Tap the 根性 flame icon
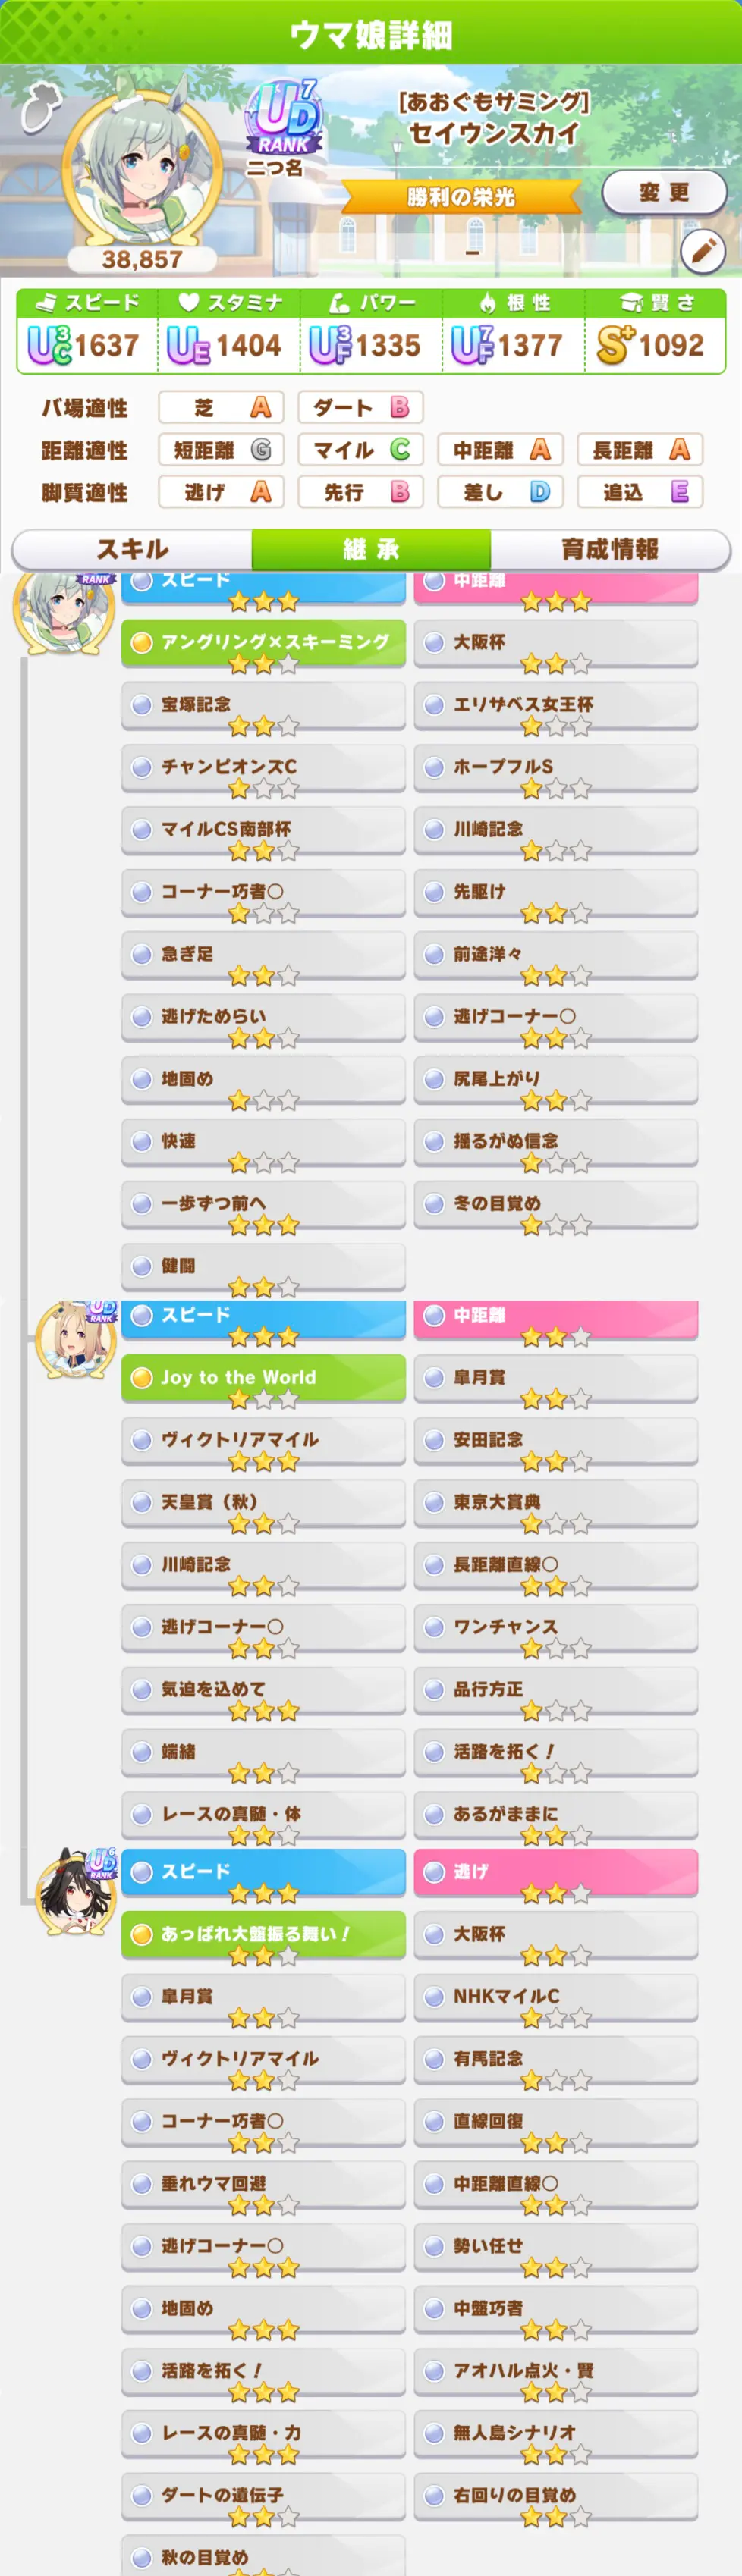The image size is (742, 2576). click(488, 302)
